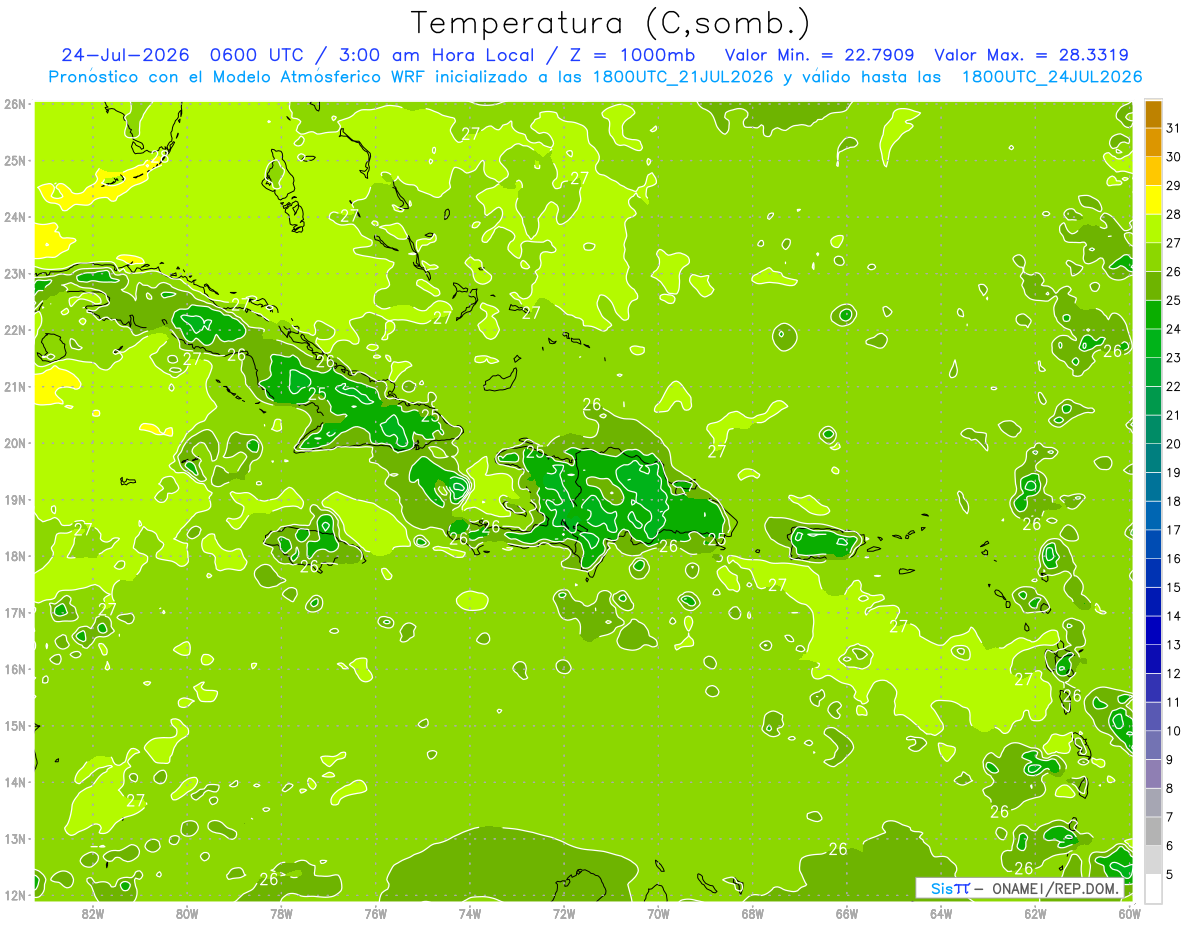Click the "25N" latitude label
This screenshot has width=1200, height=927.
[14, 160]
